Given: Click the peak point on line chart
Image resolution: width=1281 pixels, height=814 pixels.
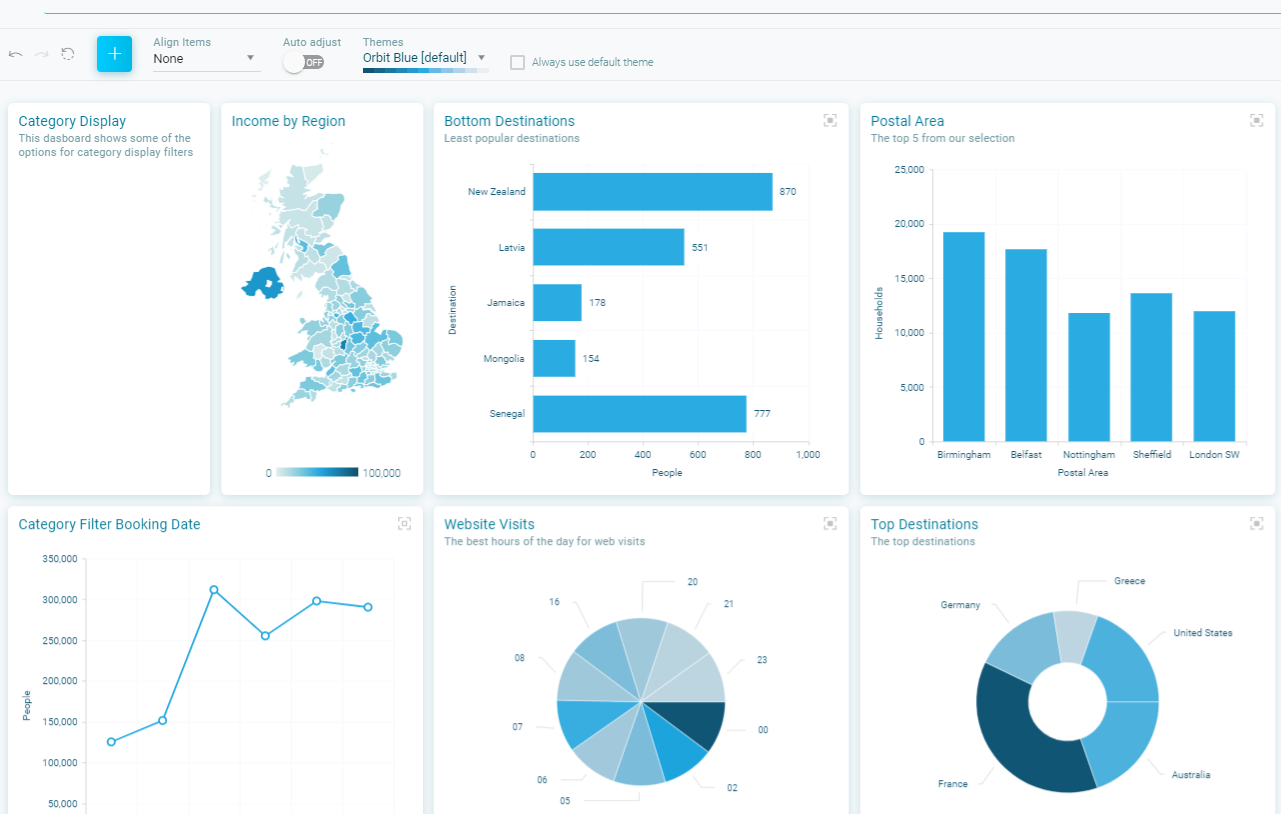Looking at the screenshot, I should point(214,590).
